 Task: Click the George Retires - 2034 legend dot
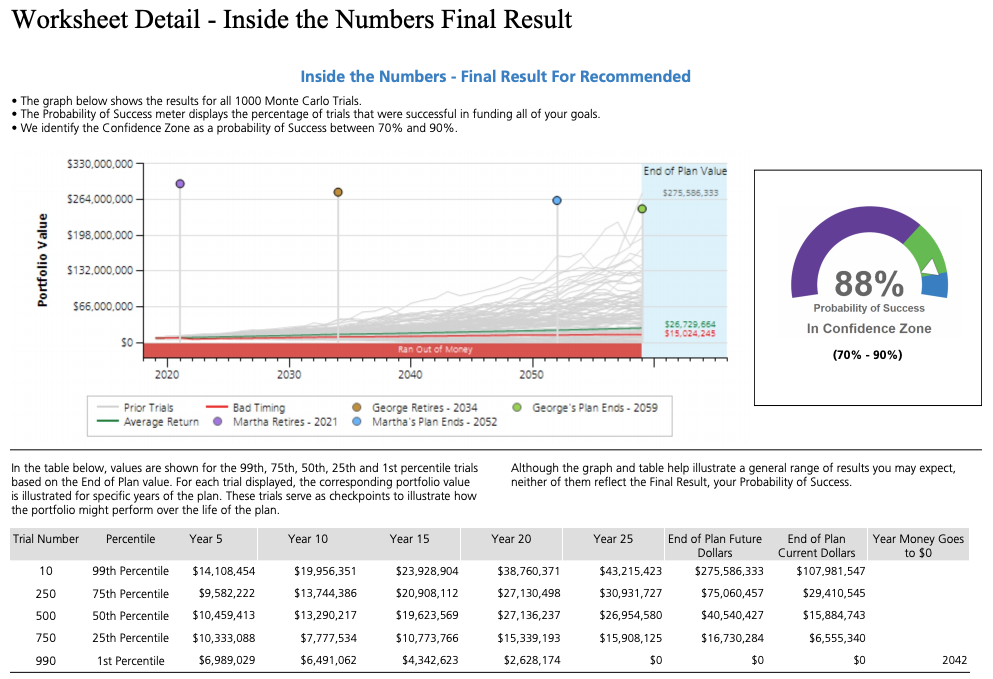[x=358, y=408]
